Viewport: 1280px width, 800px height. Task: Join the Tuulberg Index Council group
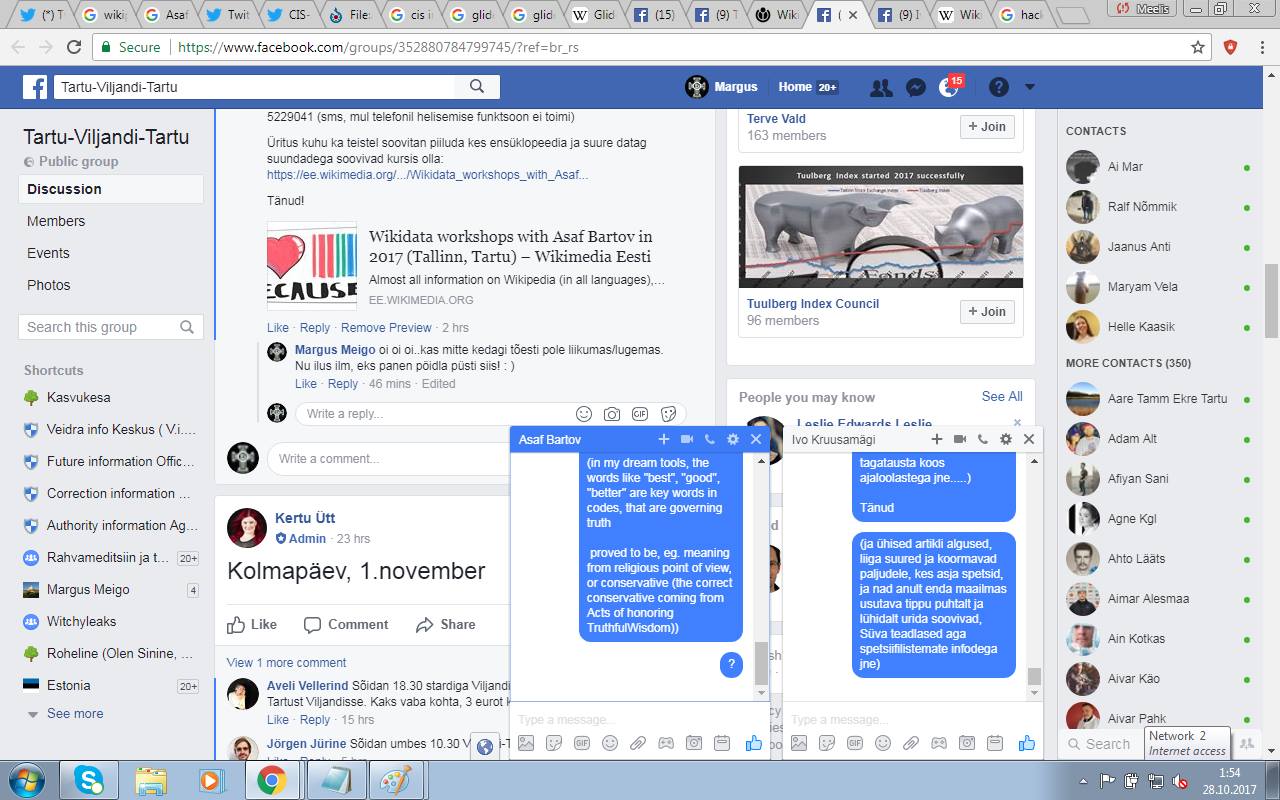tap(987, 312)
